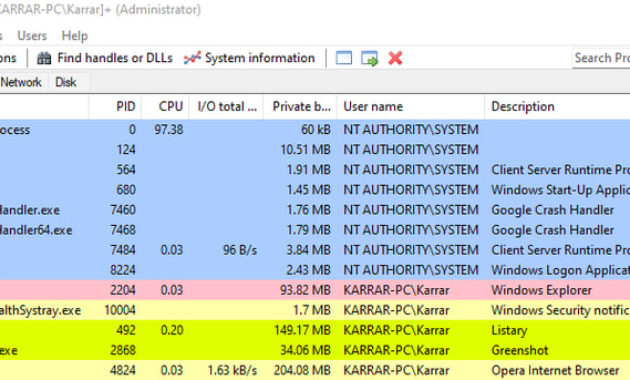Switch to the Disk tab
This screenshot has width=630, height=380.
click(x=65, y=82)
